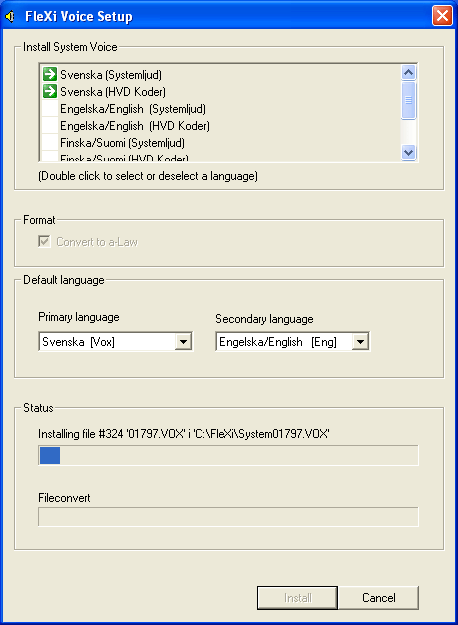This screenshot has width=458, height=625.
Task: Click the speaker icon in the title bar
Action: tap(10, 16)
